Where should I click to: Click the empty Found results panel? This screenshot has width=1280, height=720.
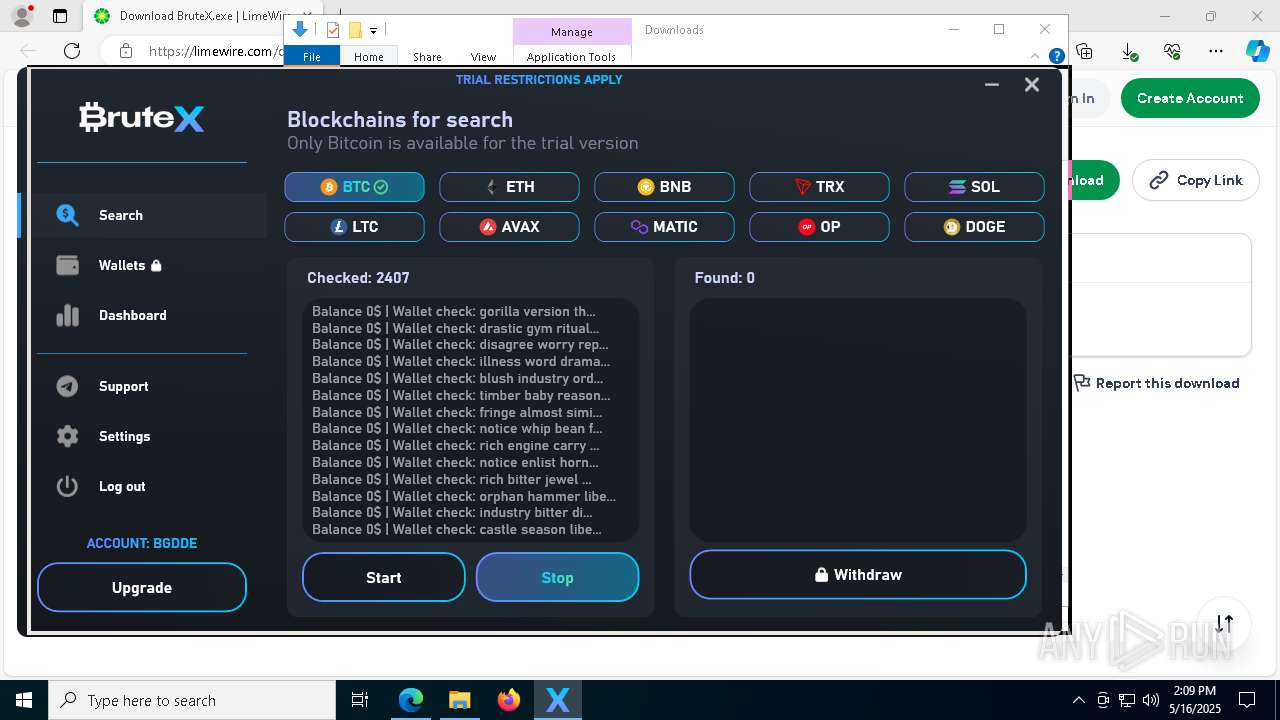coord(858,420)
